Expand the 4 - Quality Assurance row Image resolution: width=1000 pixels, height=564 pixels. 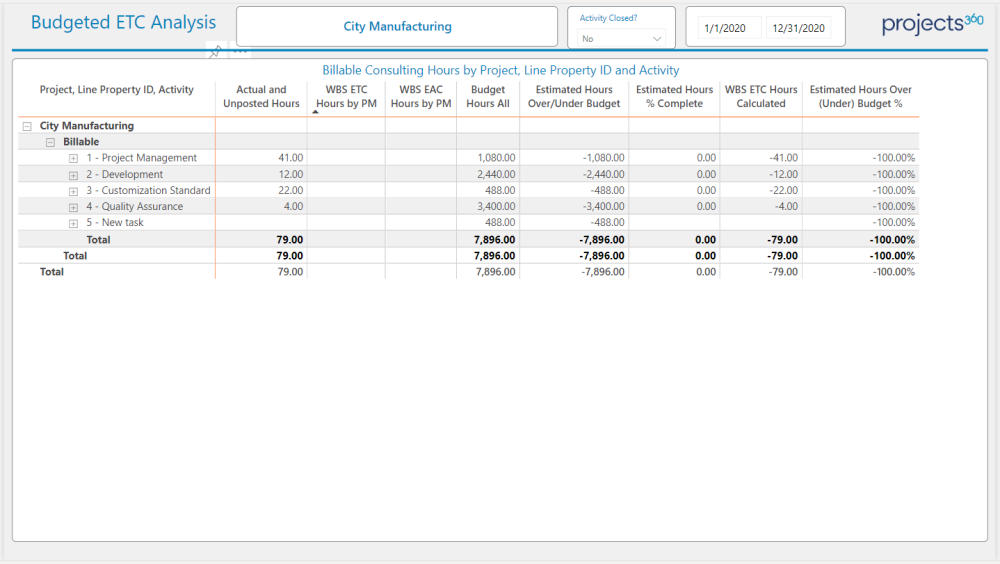pyautogui.click(x=73, y=207)
